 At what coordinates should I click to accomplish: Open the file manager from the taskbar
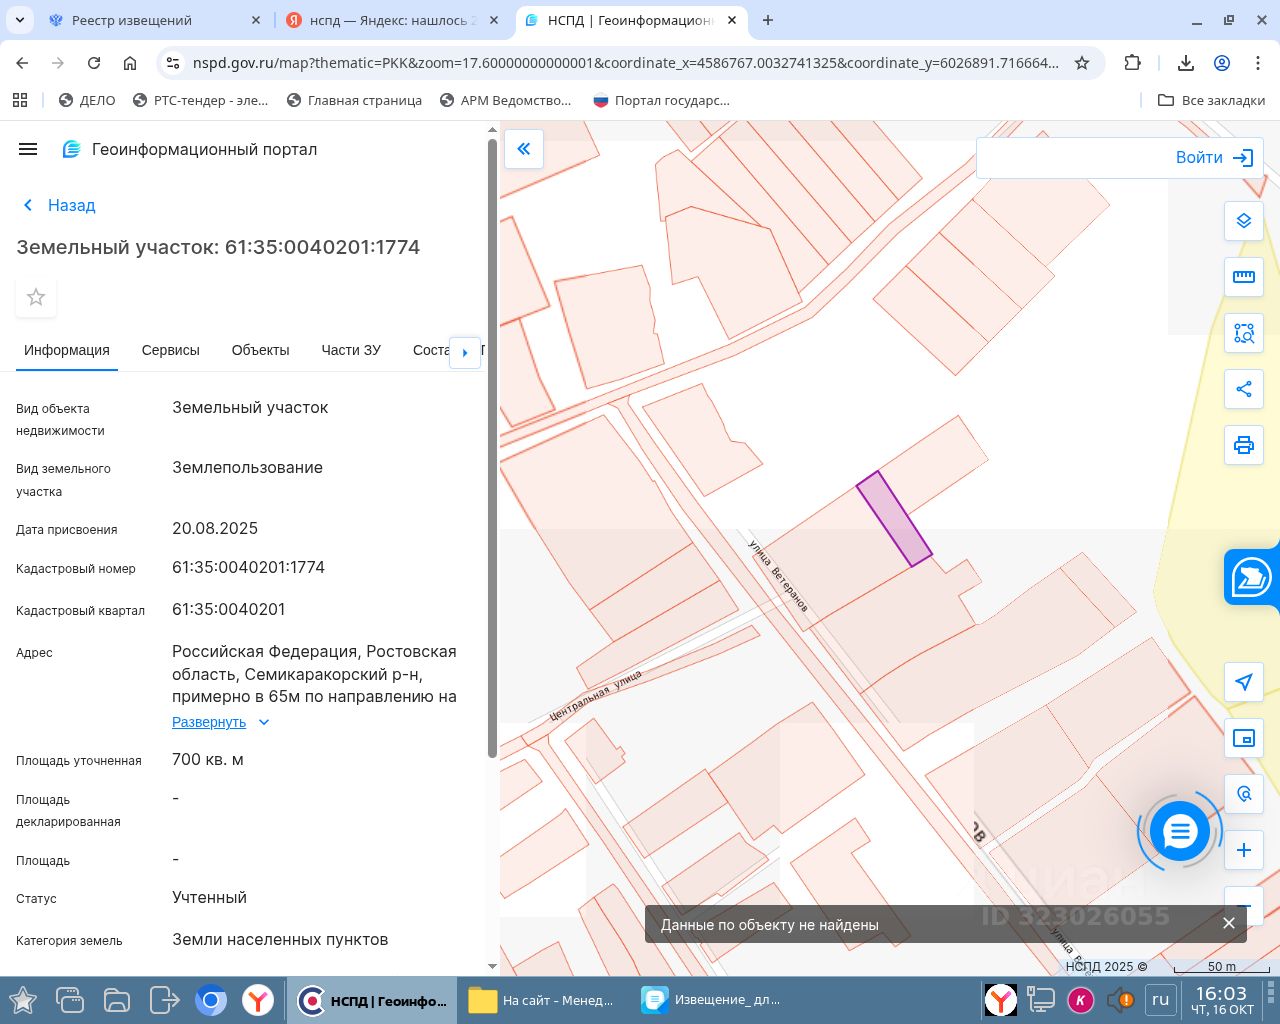tap(117, 1000)
